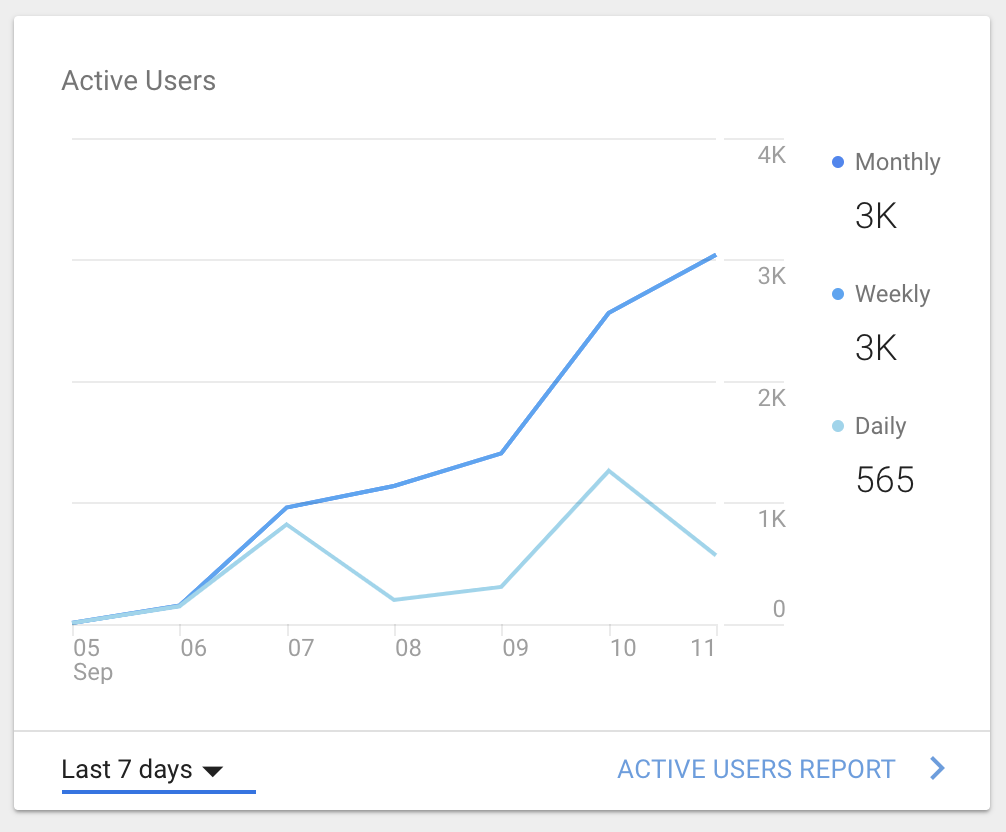Screen dimensions: 1006x832
Task: Click the weekly line endpoint at date 11
Action: (715, 255)
